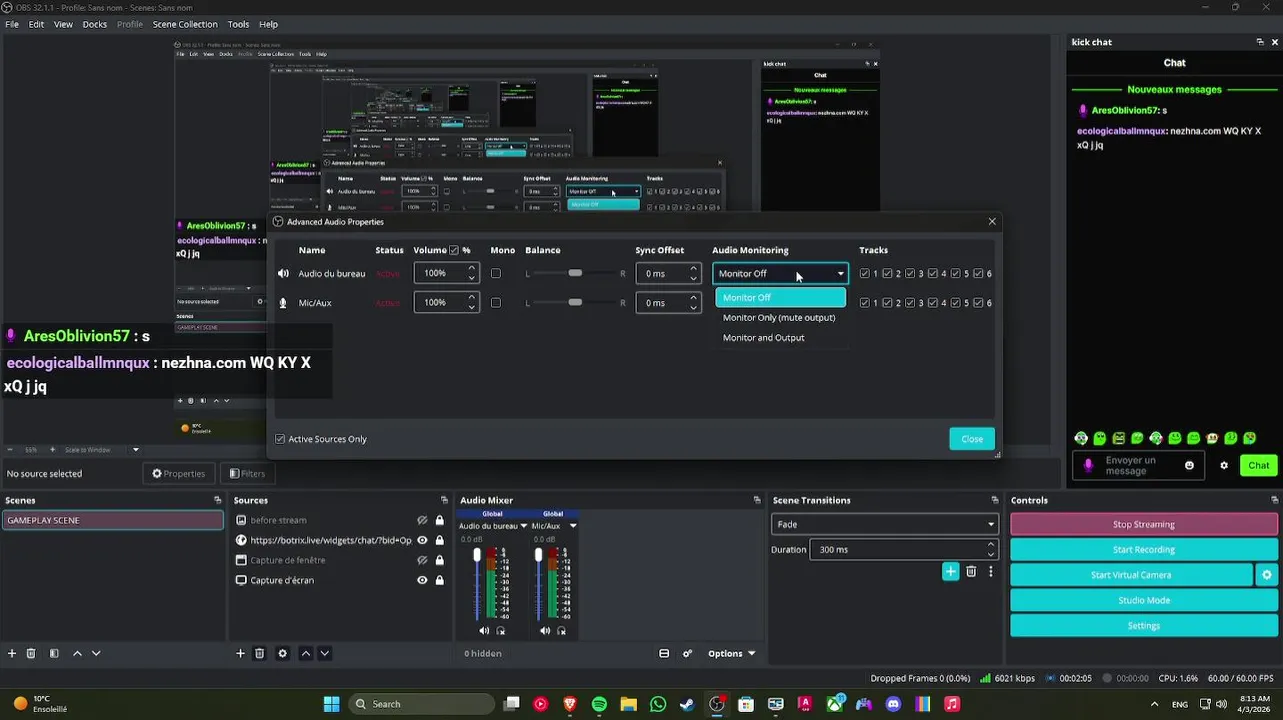Viewport: 1283px width, 720px height.
Task: Select Monitor Only (mute output) option
Action: (x=779, y=318)
